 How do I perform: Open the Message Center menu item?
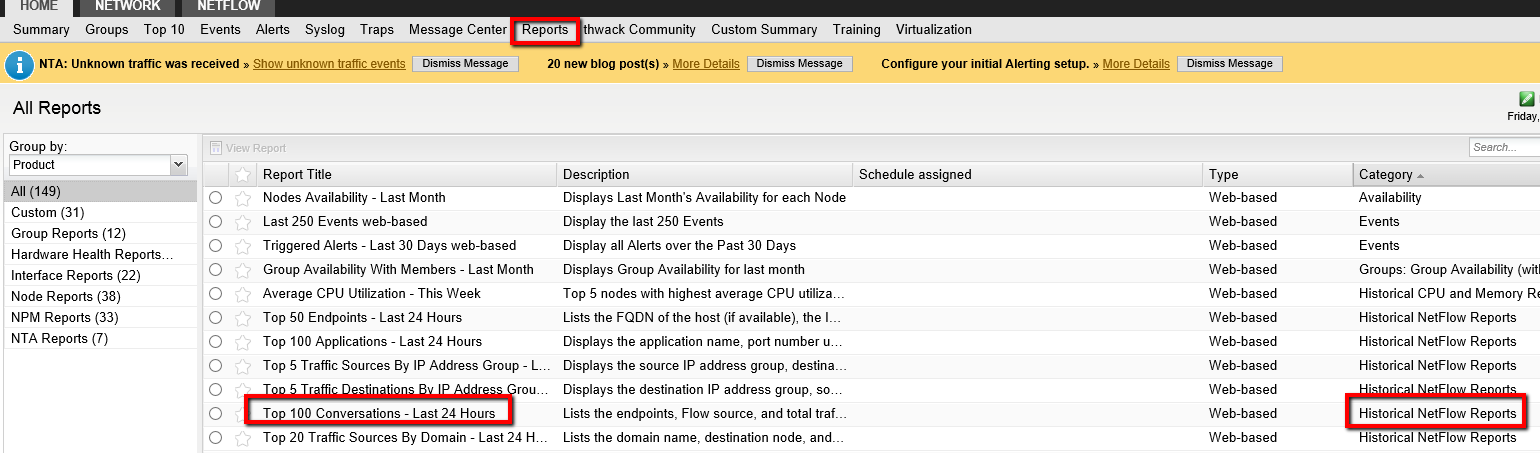point(458,30)
